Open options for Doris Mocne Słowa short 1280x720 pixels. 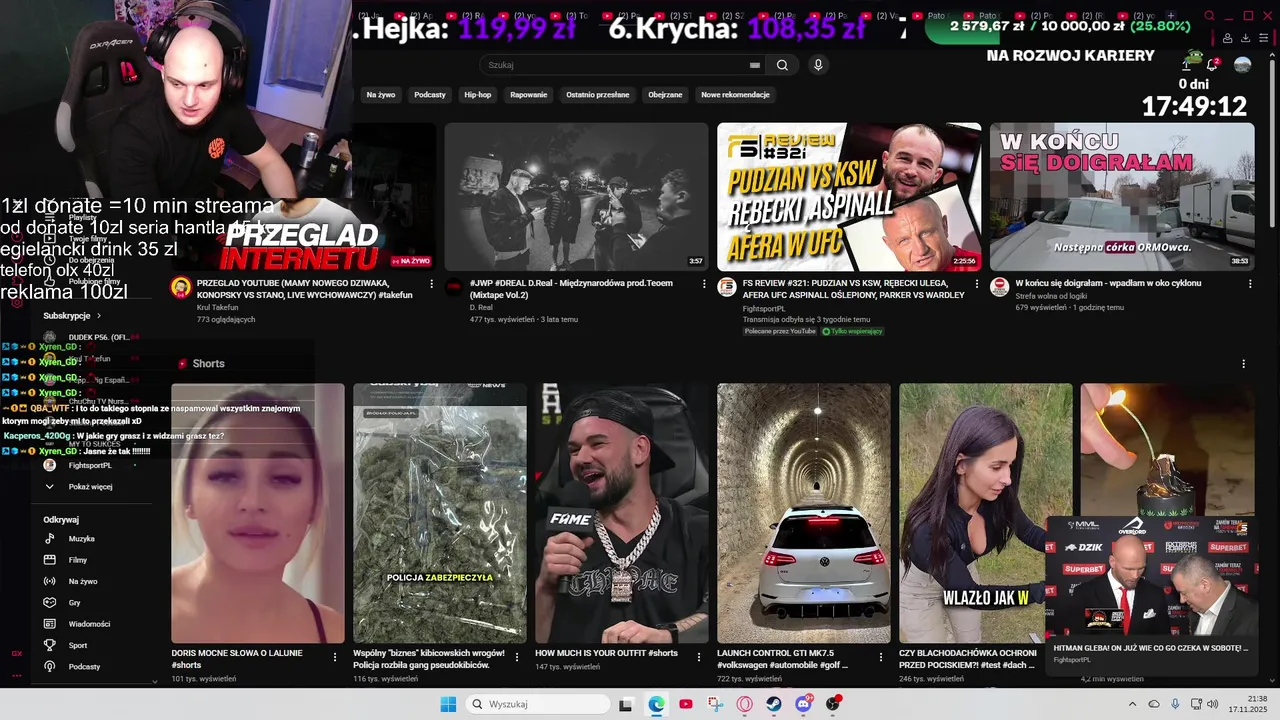(335, 657)
